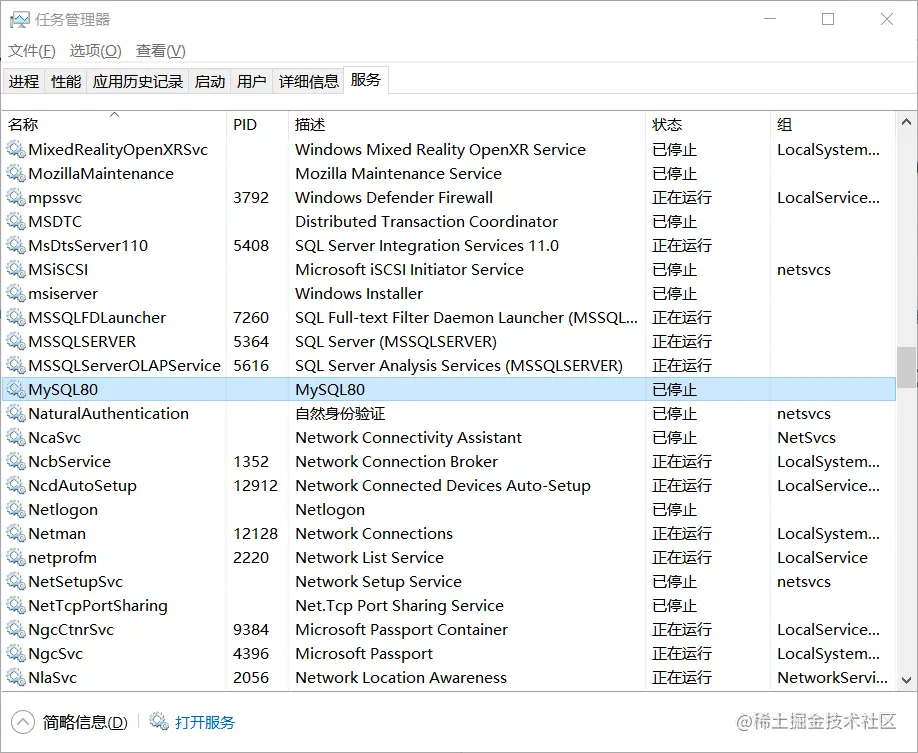
Task: Switch to the 启动 tab
Action: (x=210, y=81)
